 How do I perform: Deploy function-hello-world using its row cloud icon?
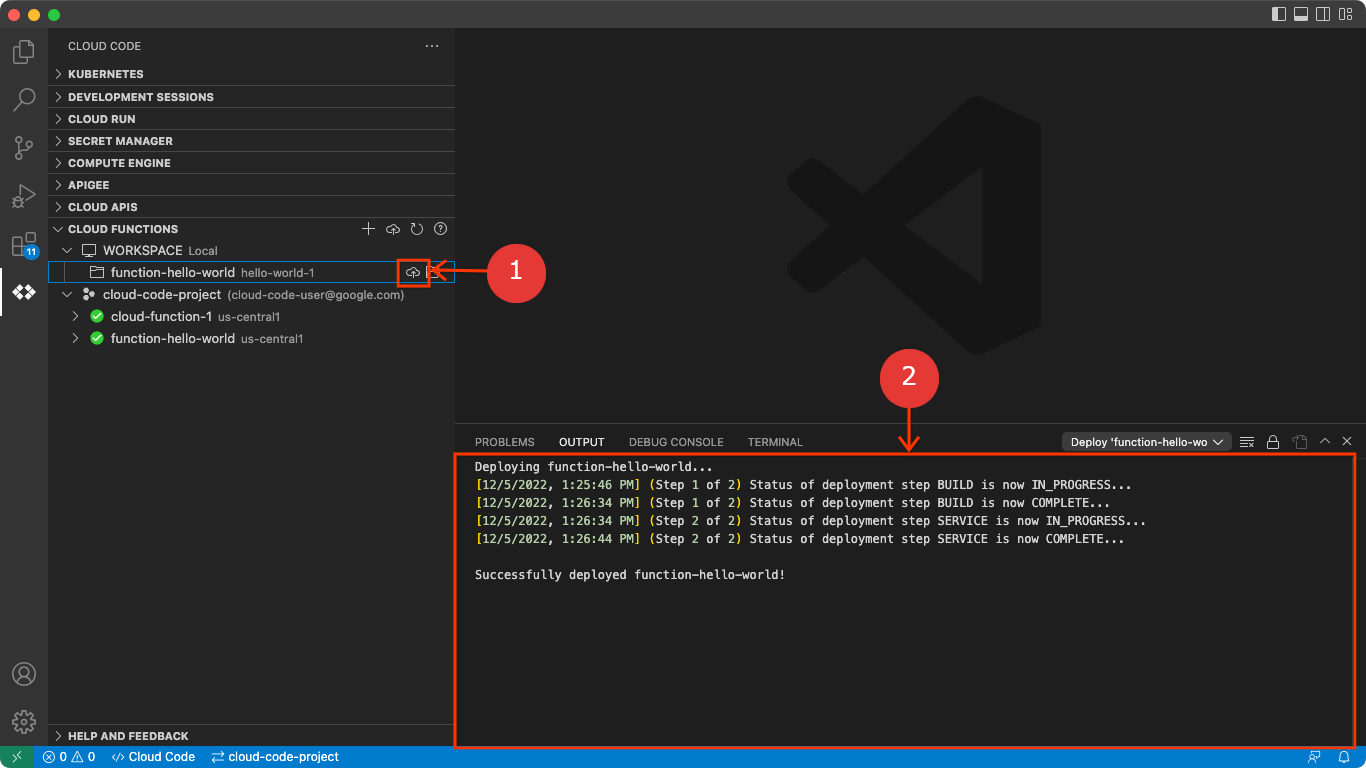(413, 272)
